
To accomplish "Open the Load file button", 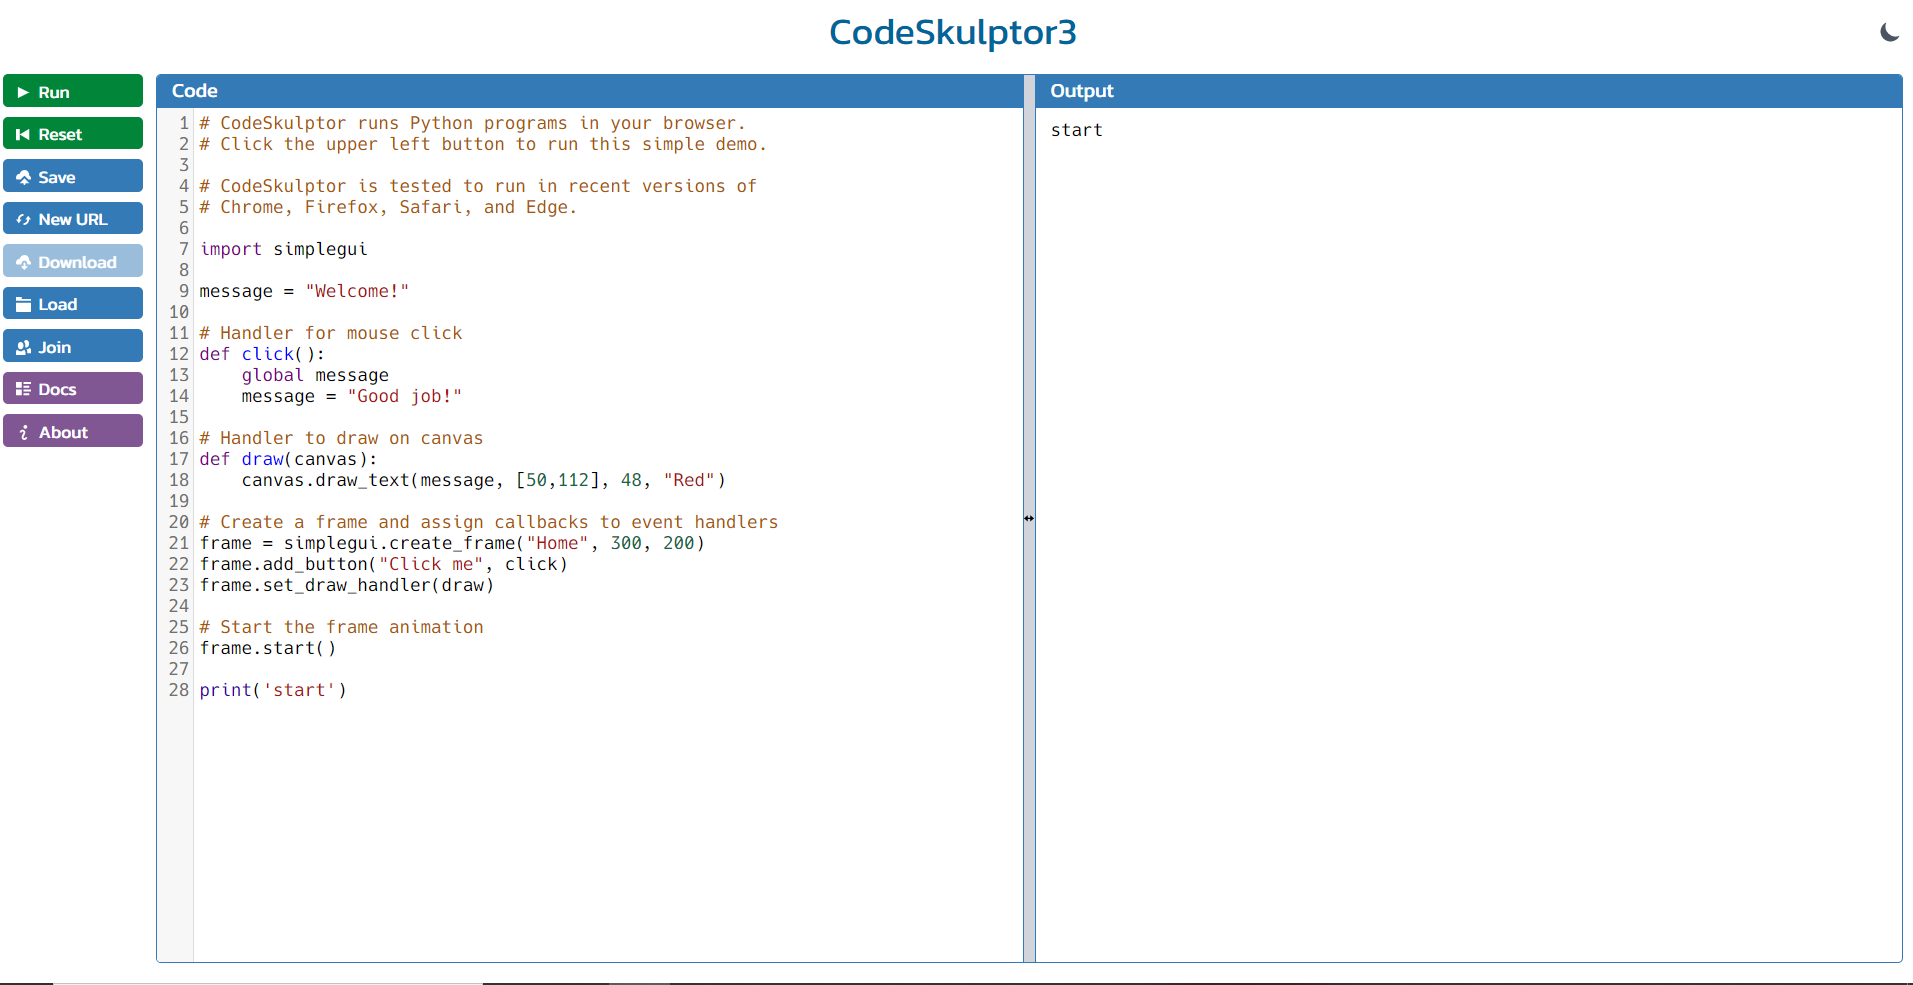I will [73, 304].
